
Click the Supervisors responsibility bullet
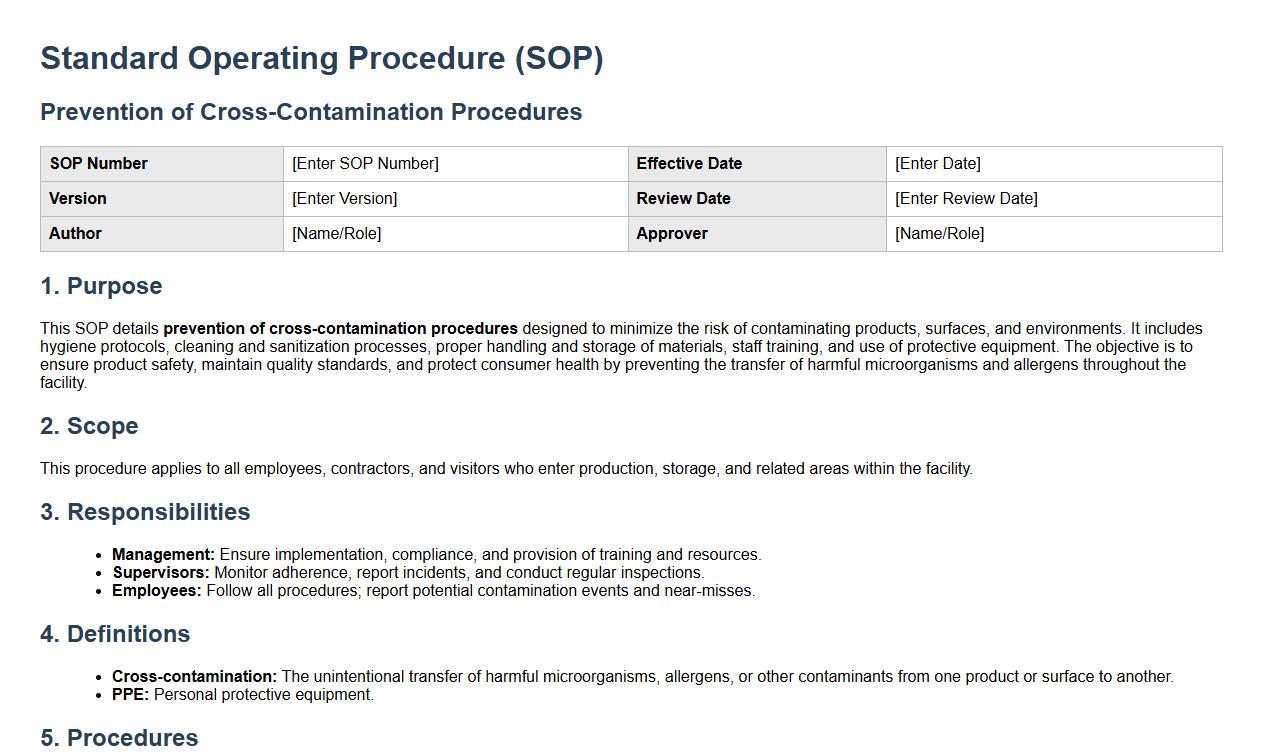coord(408,573)
